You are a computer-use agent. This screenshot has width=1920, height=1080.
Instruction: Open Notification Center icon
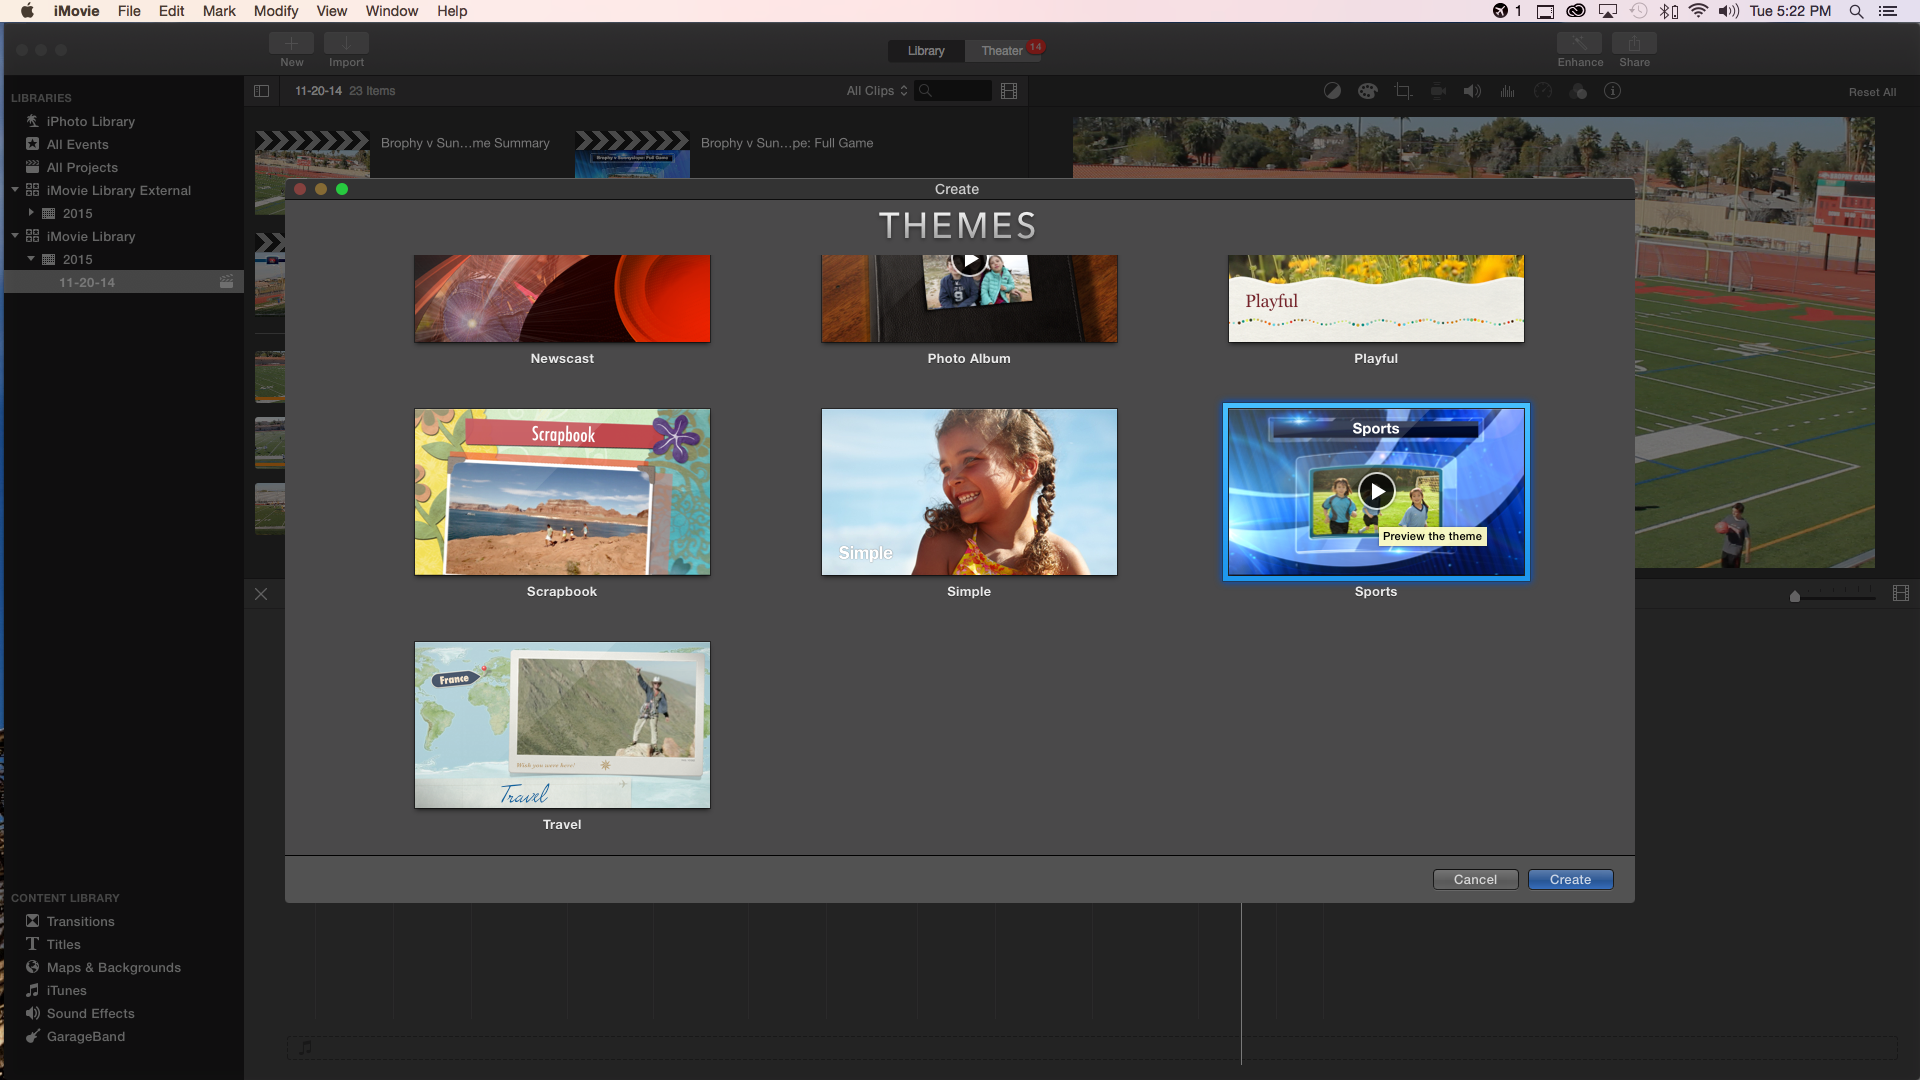point(1888,11)
